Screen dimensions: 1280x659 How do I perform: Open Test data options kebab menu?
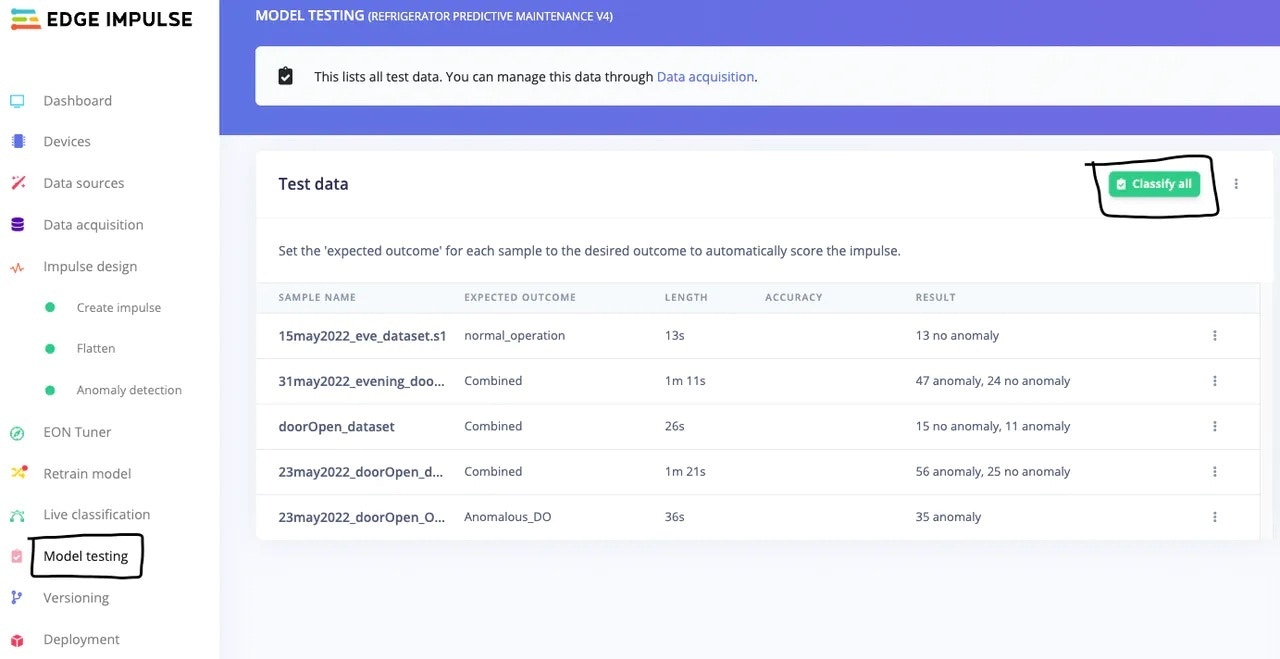(x=1236, y=184)
